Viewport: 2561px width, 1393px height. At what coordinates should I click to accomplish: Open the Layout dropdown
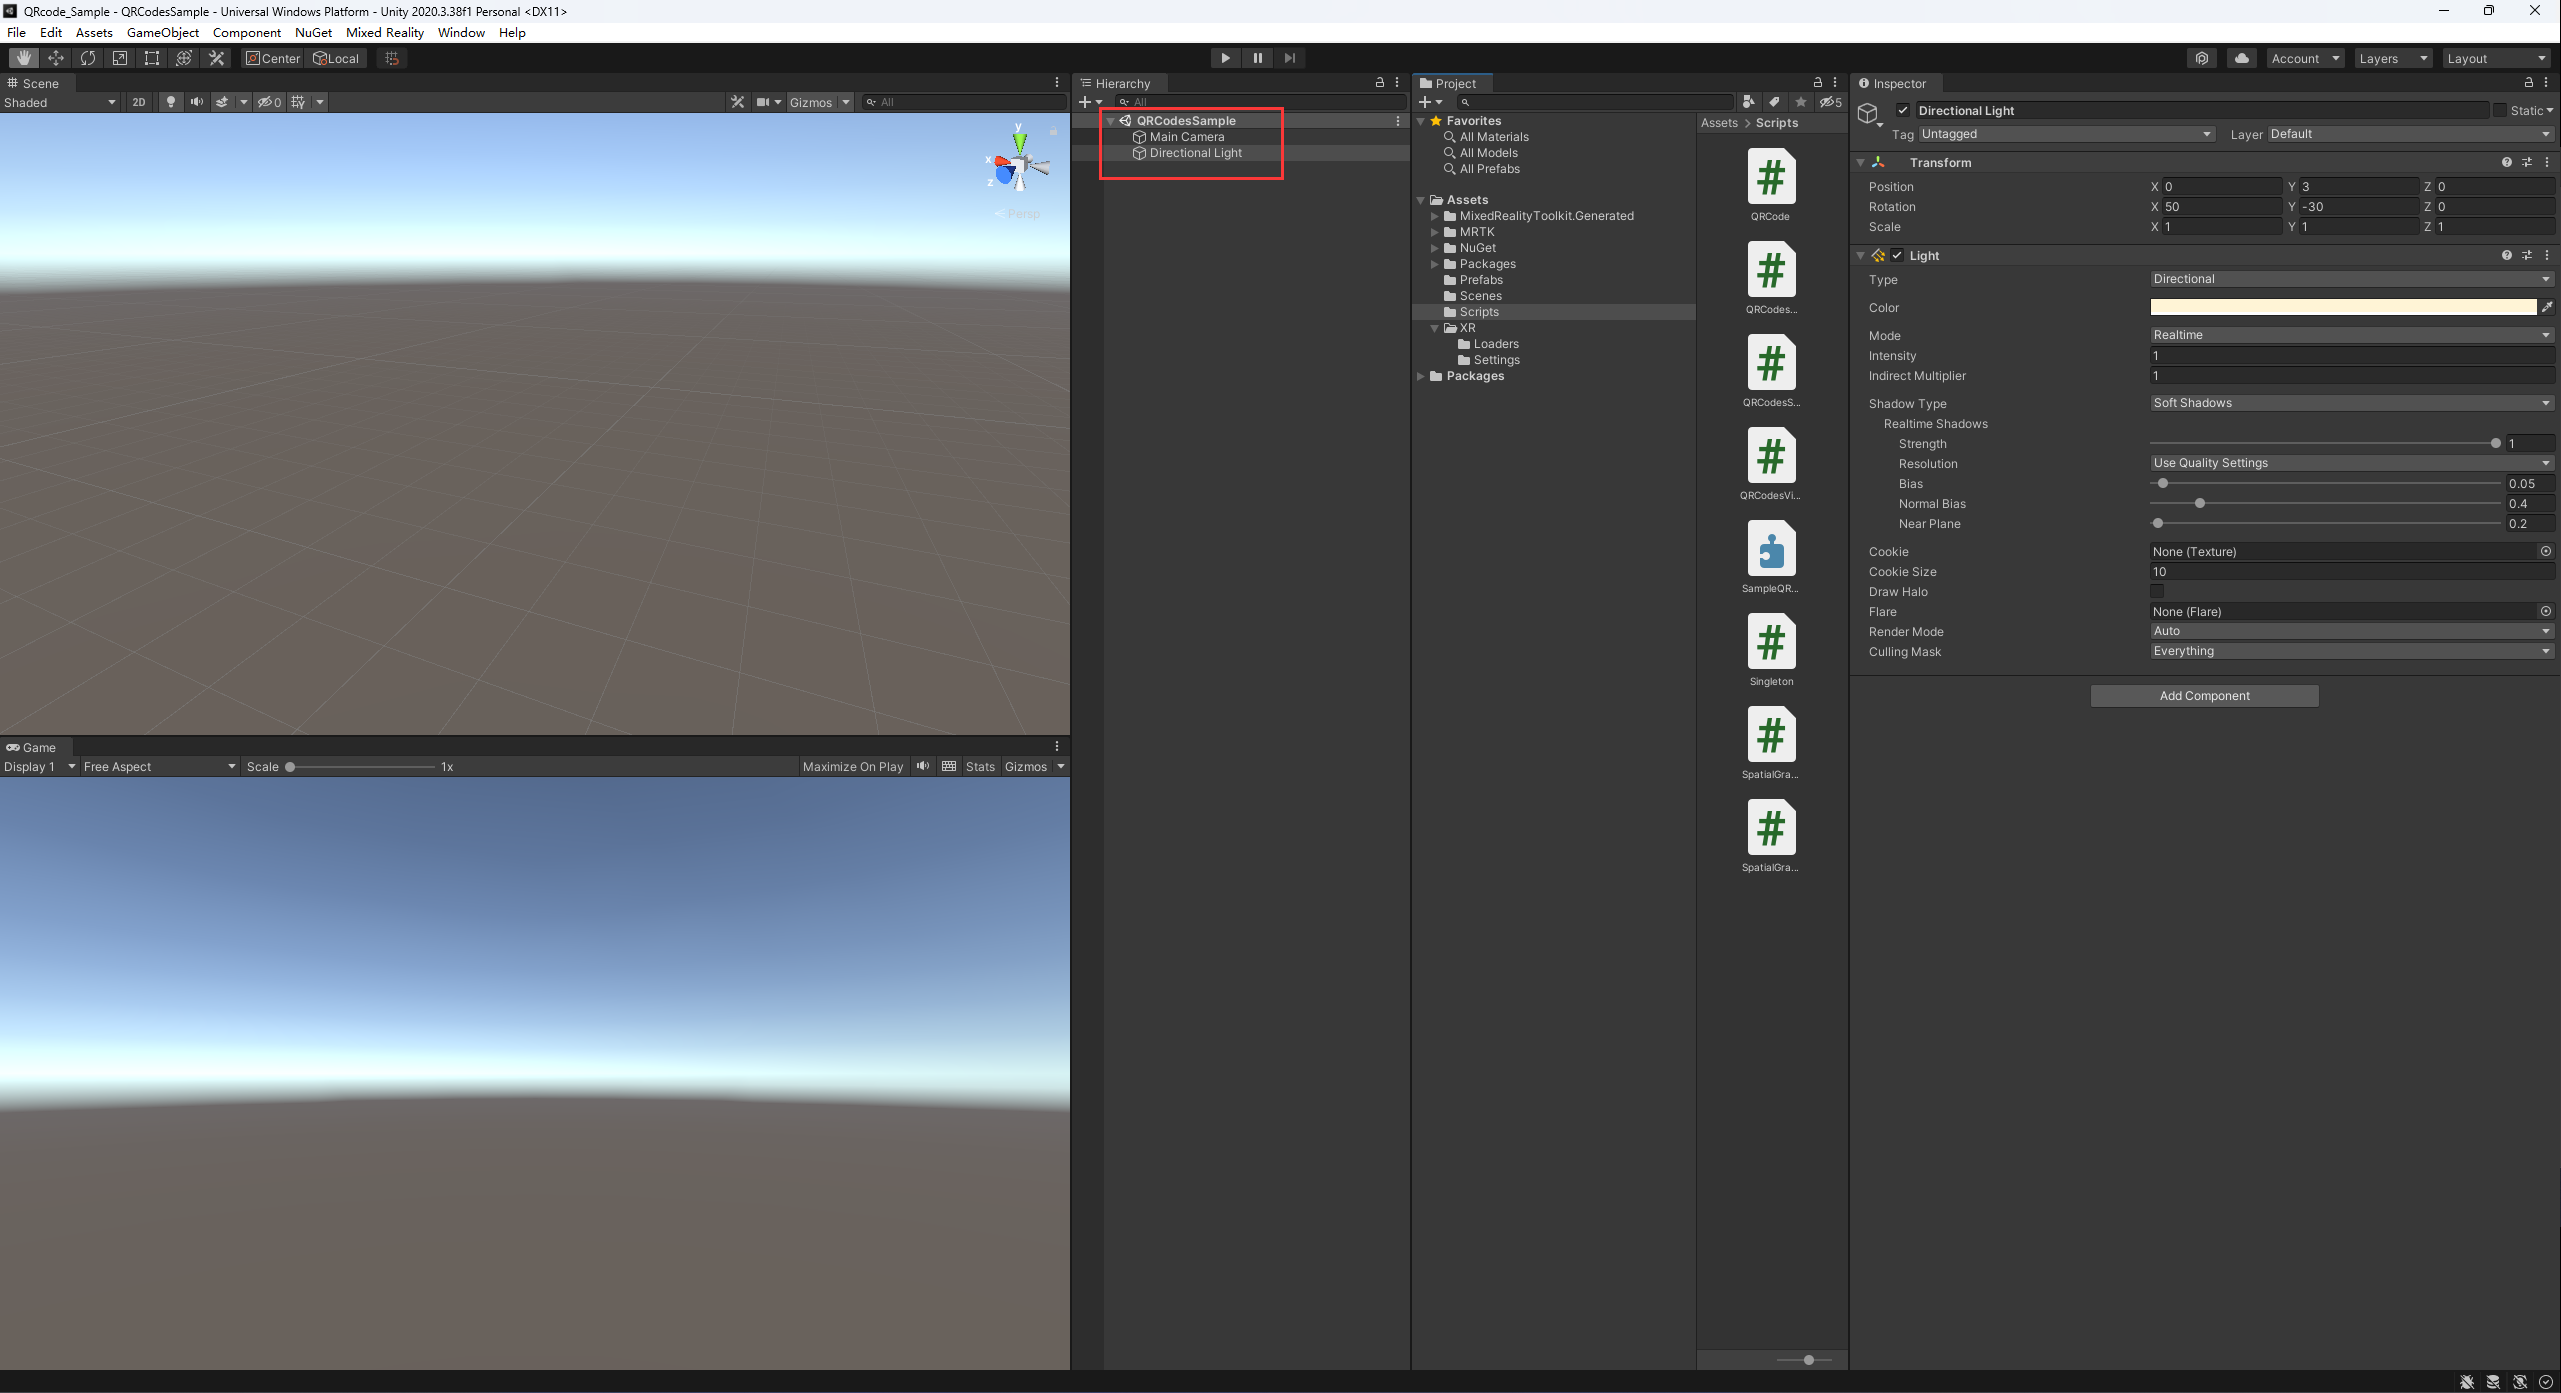click(2498, 58)
